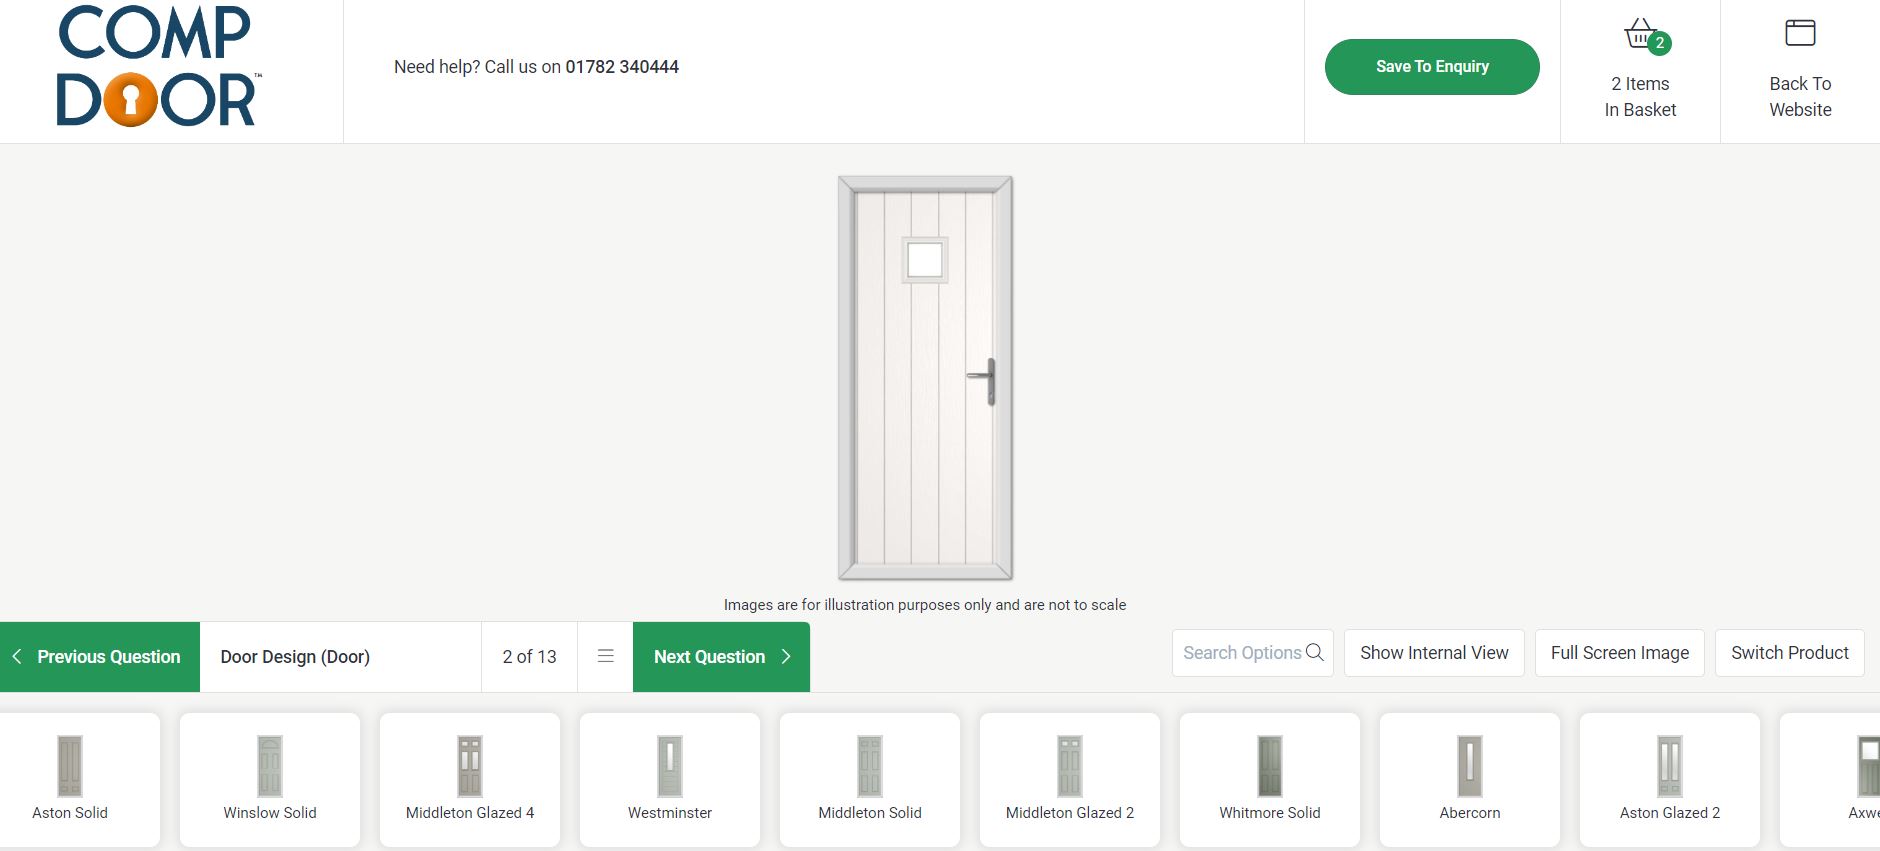Click the previous question chevron arrow

(16, 657)
